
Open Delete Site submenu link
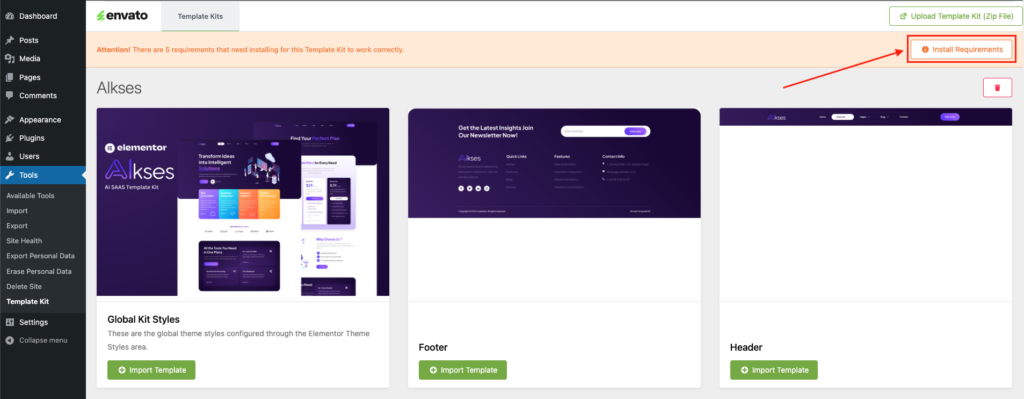24,287
